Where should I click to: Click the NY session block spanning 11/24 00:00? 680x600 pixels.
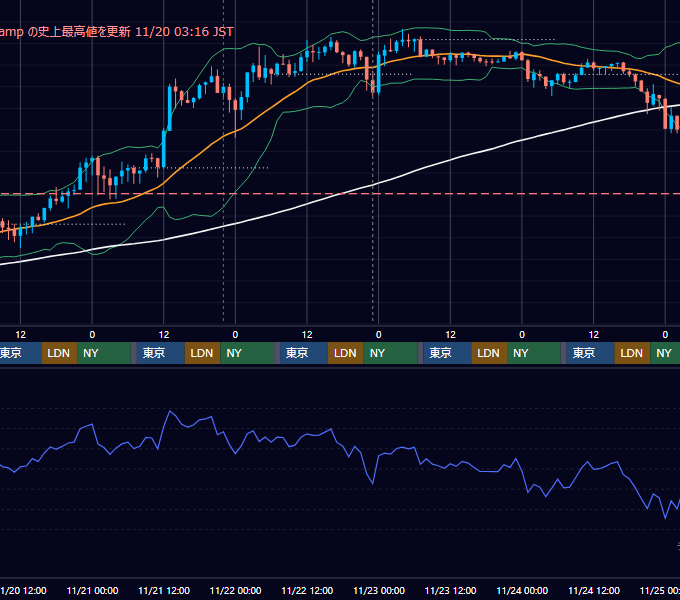[x=534, y=353]
